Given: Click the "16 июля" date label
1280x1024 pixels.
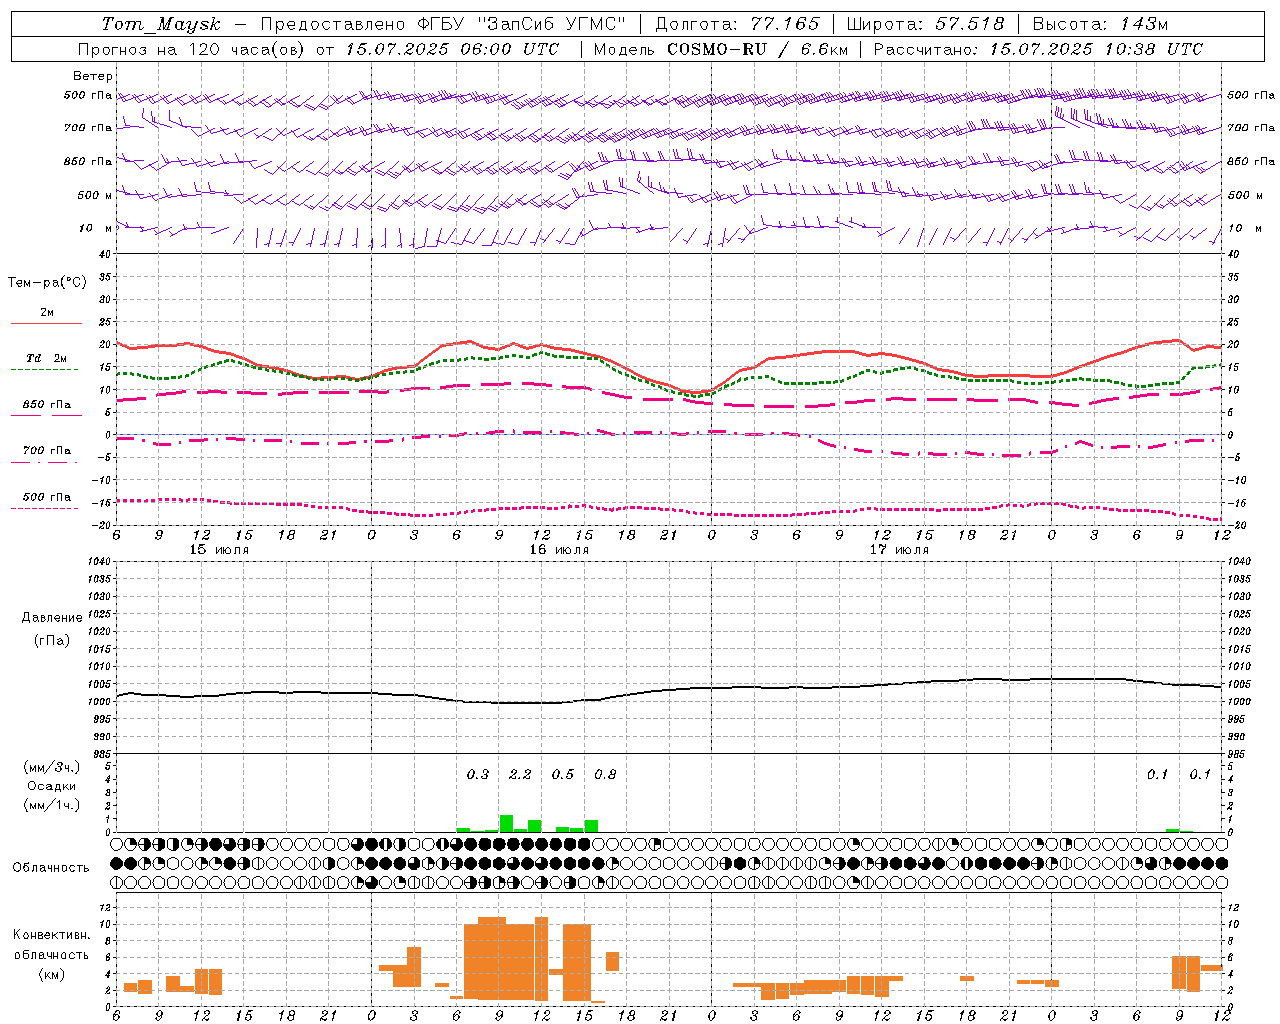Looking at the screenshot, I should point(559,550).
